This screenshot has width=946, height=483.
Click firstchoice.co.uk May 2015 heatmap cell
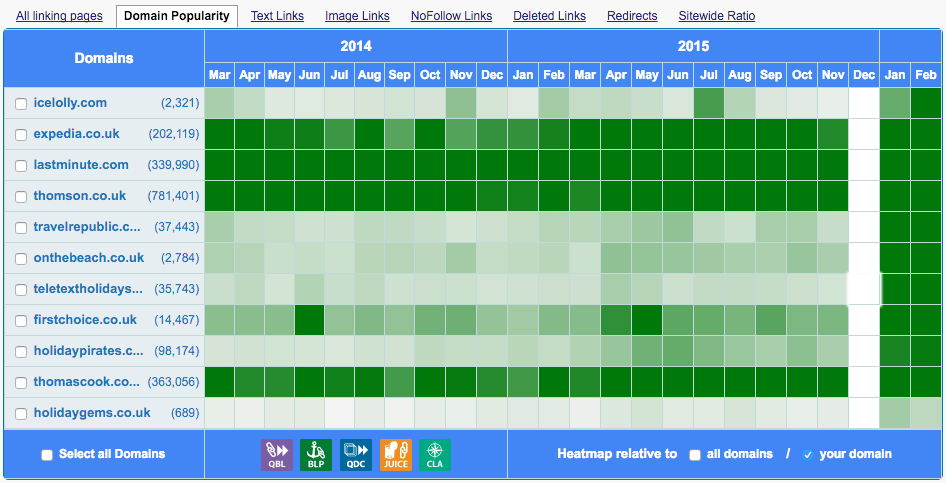coord(647,320)
